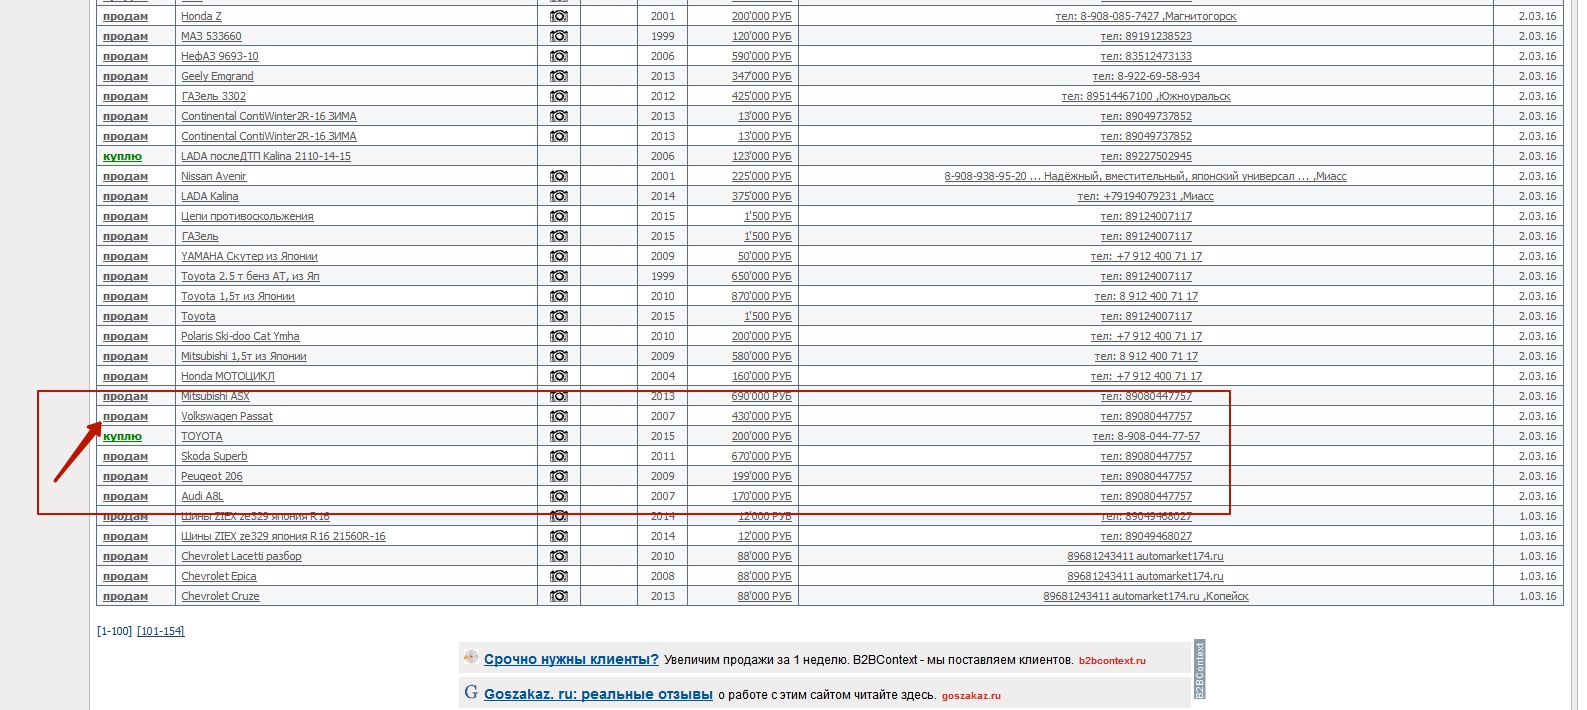The height and width of the screenshot is (710, 1587).
Task: Click phone link 8-908-085-7427 Магнитогорск
Action: pos(1146,16)
